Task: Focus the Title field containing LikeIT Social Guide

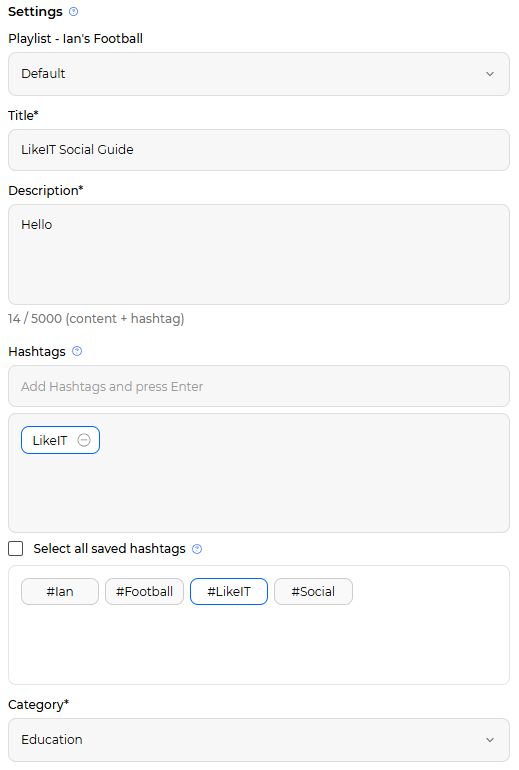Action: click(259, 150)
